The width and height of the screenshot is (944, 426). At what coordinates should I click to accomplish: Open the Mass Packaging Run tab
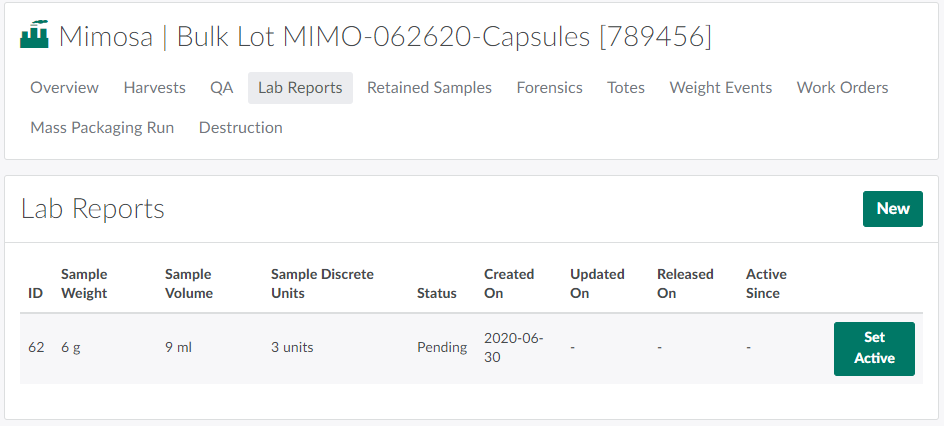coord(102,128)
